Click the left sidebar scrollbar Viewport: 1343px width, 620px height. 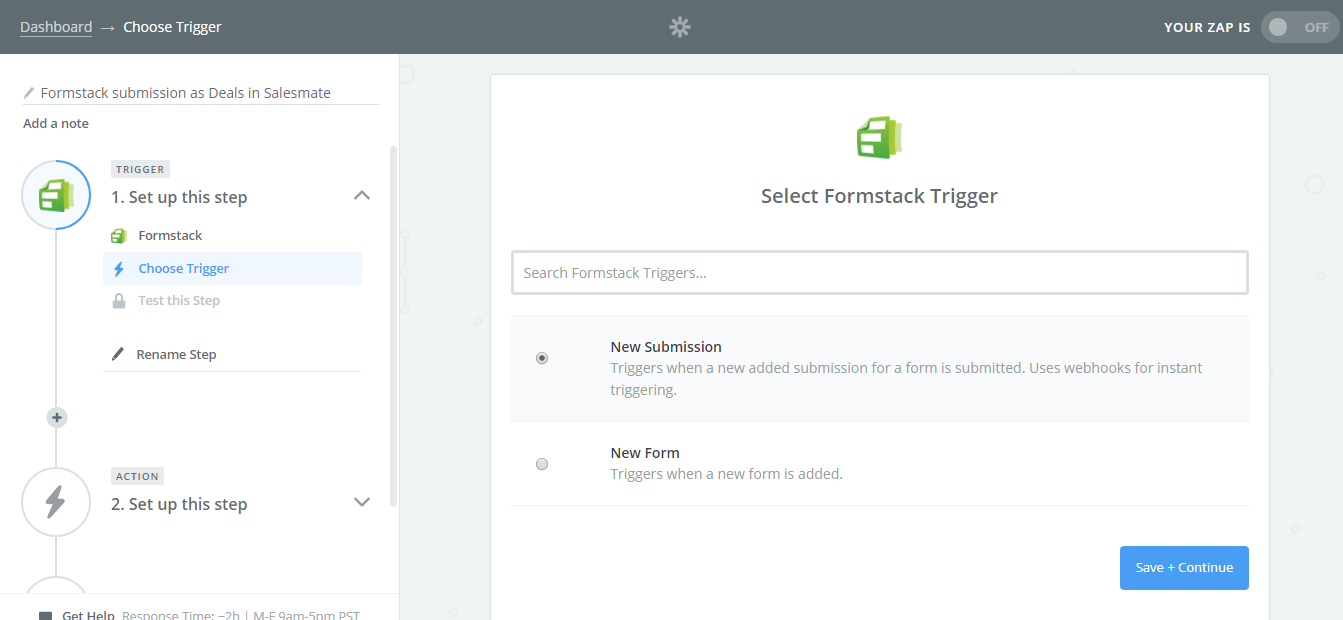coord(393,325)
